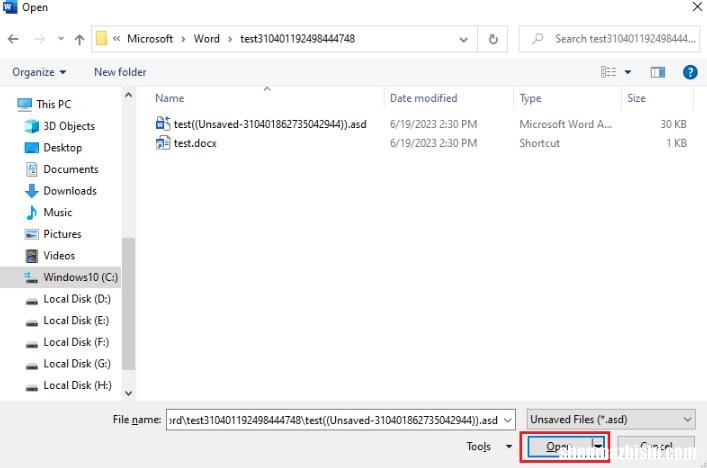Click into the search box

tap(609, 39)
